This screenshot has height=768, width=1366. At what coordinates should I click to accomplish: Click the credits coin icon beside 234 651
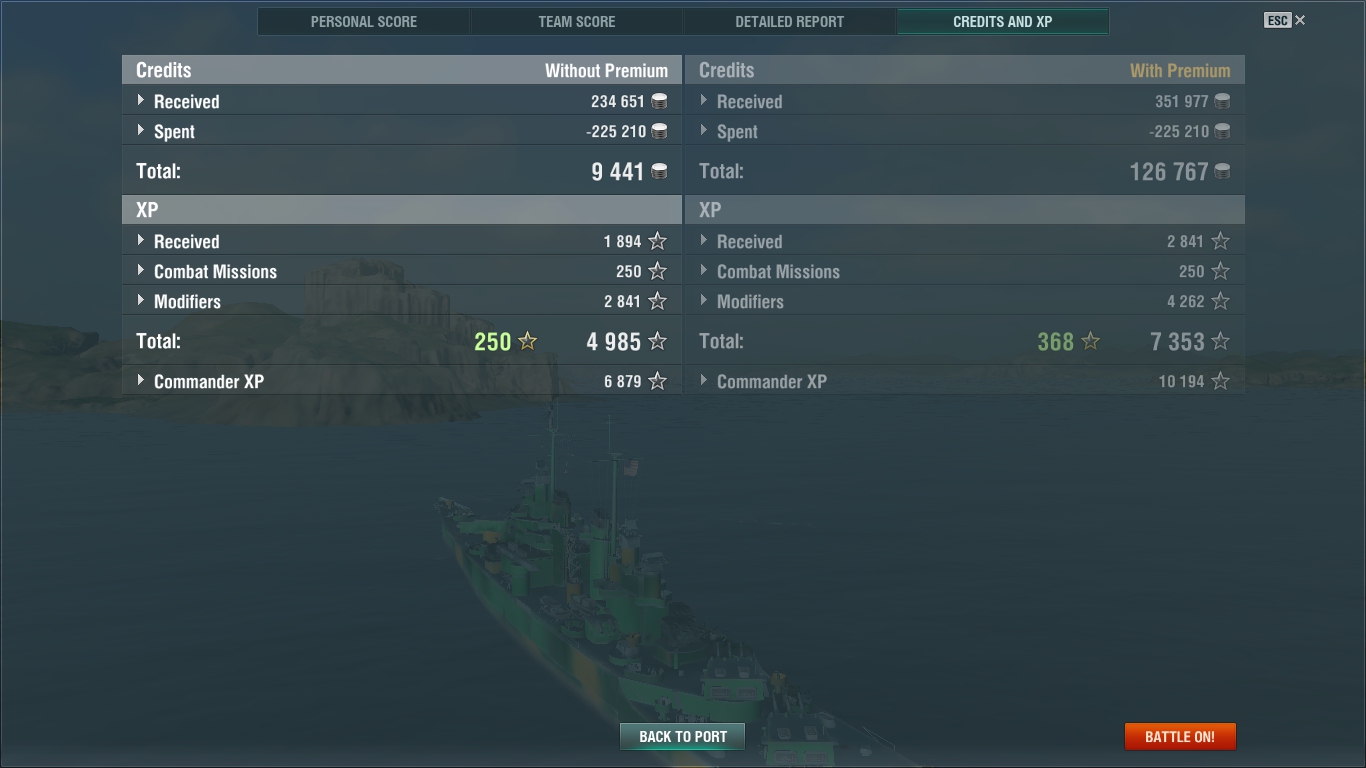point(659,101)
